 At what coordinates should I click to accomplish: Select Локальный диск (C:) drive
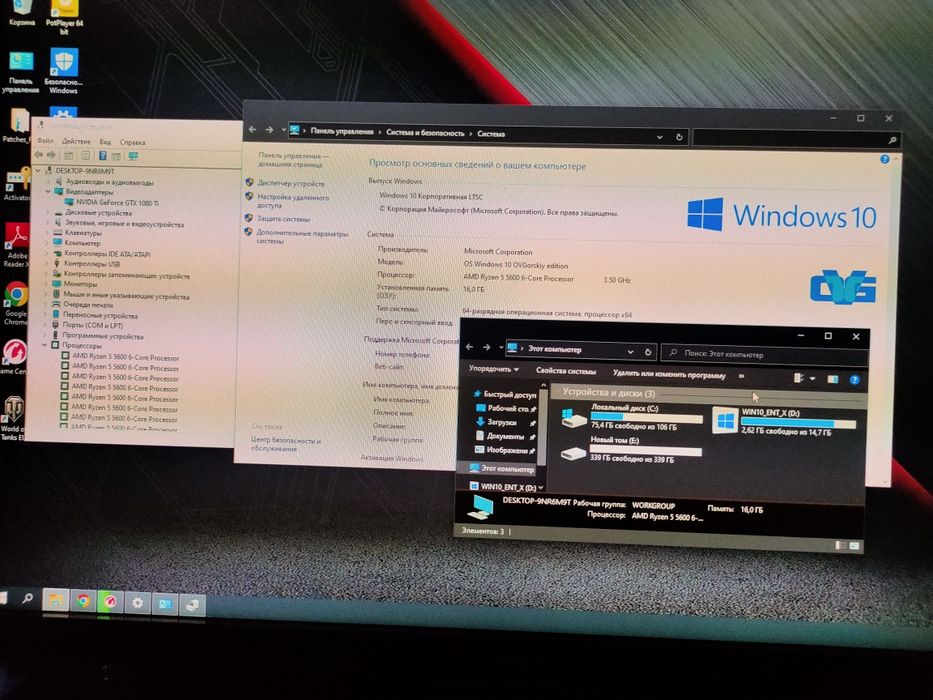tap(631, 417)
